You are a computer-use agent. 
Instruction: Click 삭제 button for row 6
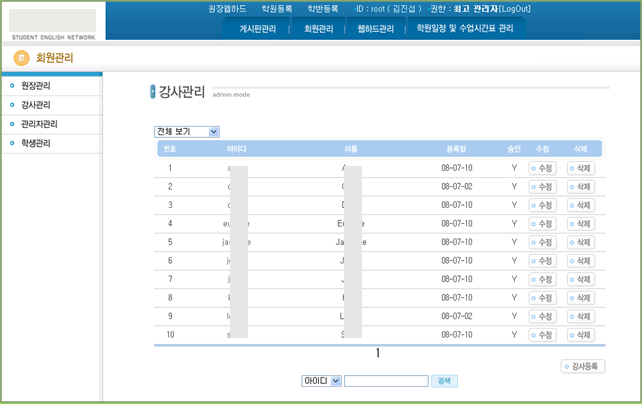[581, 261]
